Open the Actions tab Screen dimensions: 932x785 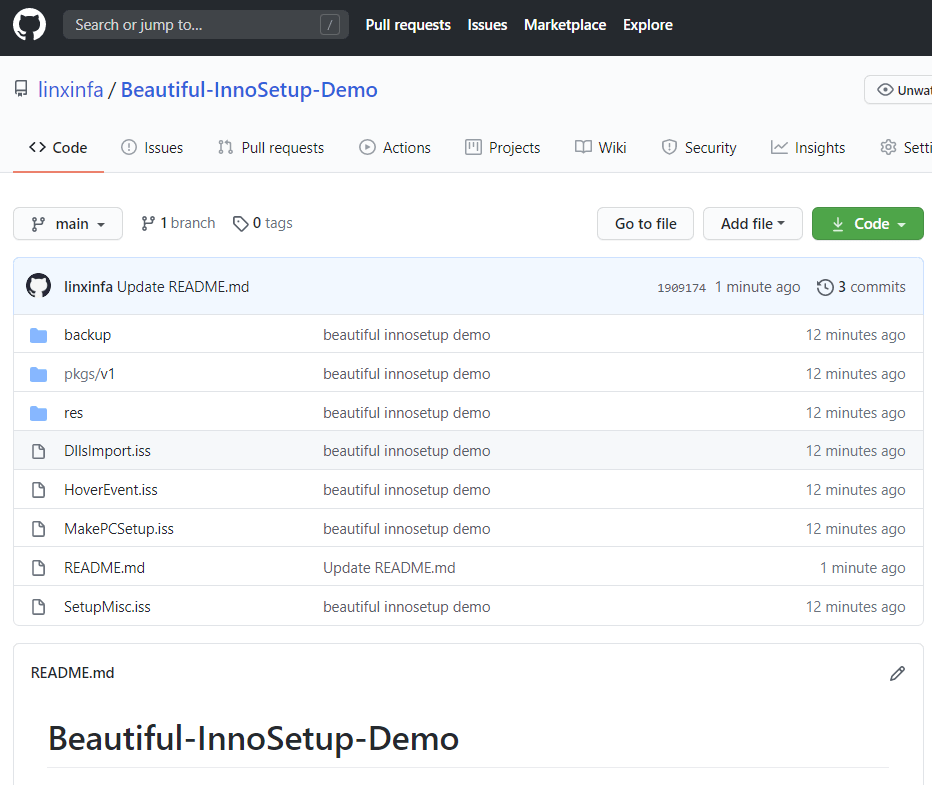tap(394, 147)
